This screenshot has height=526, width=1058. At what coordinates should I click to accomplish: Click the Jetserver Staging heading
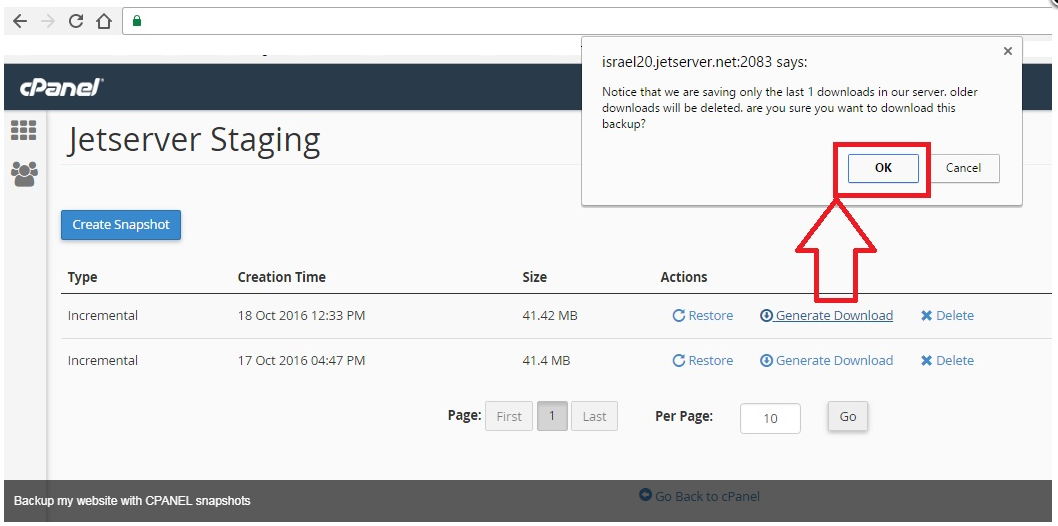click(x=194, y=140)
